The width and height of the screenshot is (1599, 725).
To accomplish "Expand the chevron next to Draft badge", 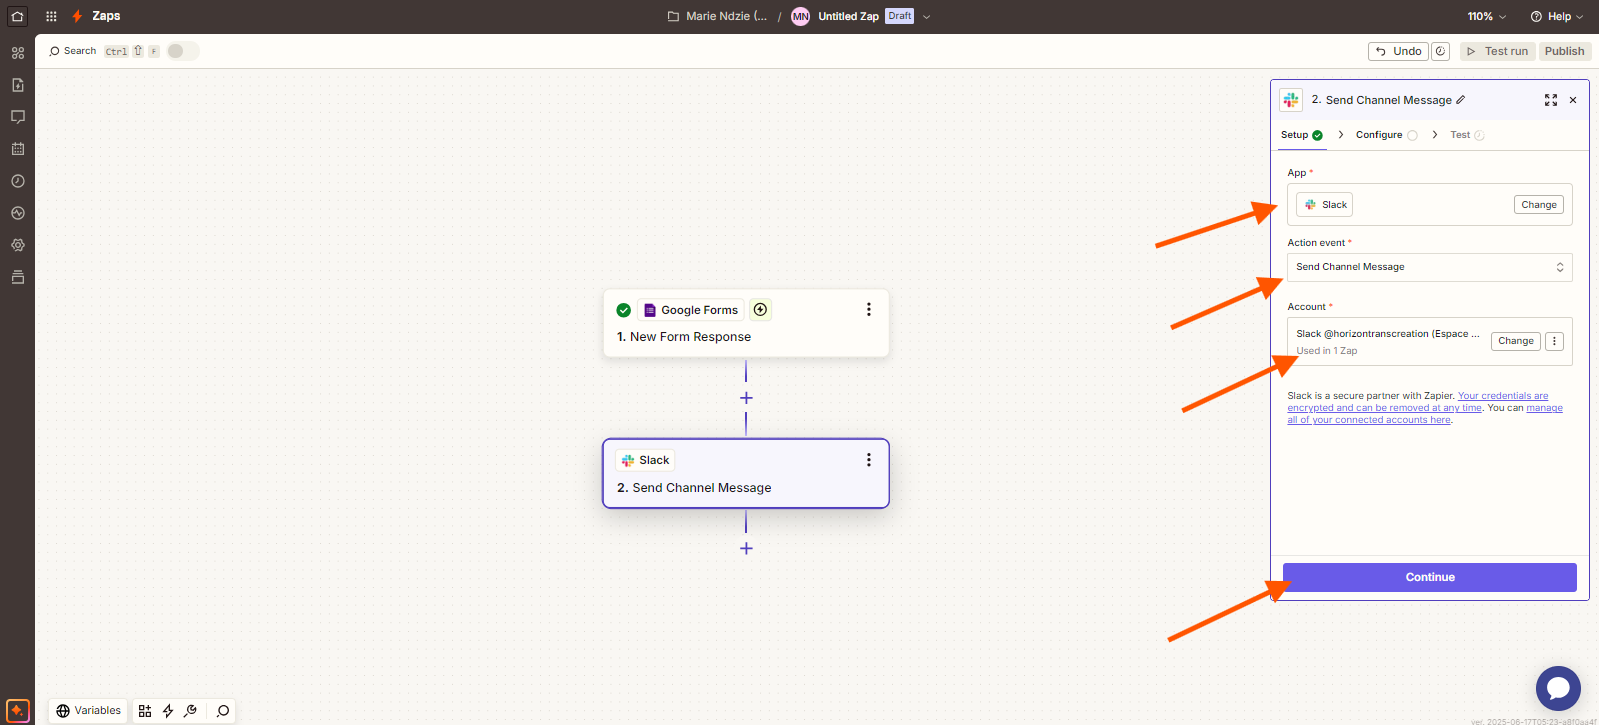I will [x=927, y=16].
